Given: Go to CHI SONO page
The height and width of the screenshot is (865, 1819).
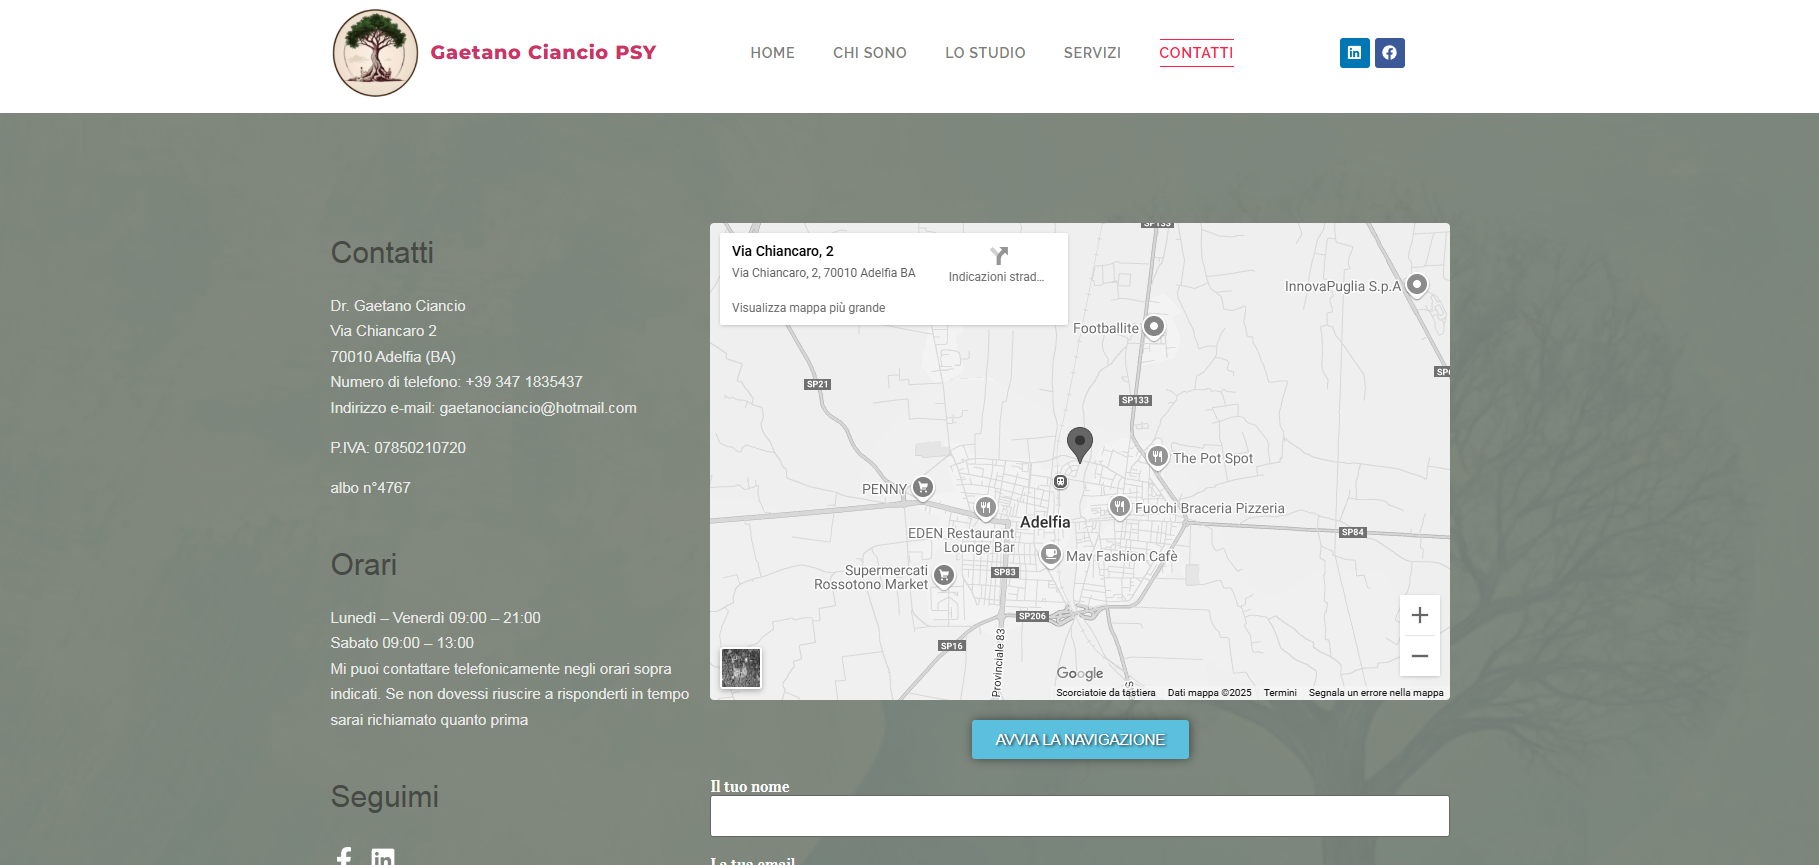Looking at the screenshot, I should pyautogui.click(x=869, y=53).
